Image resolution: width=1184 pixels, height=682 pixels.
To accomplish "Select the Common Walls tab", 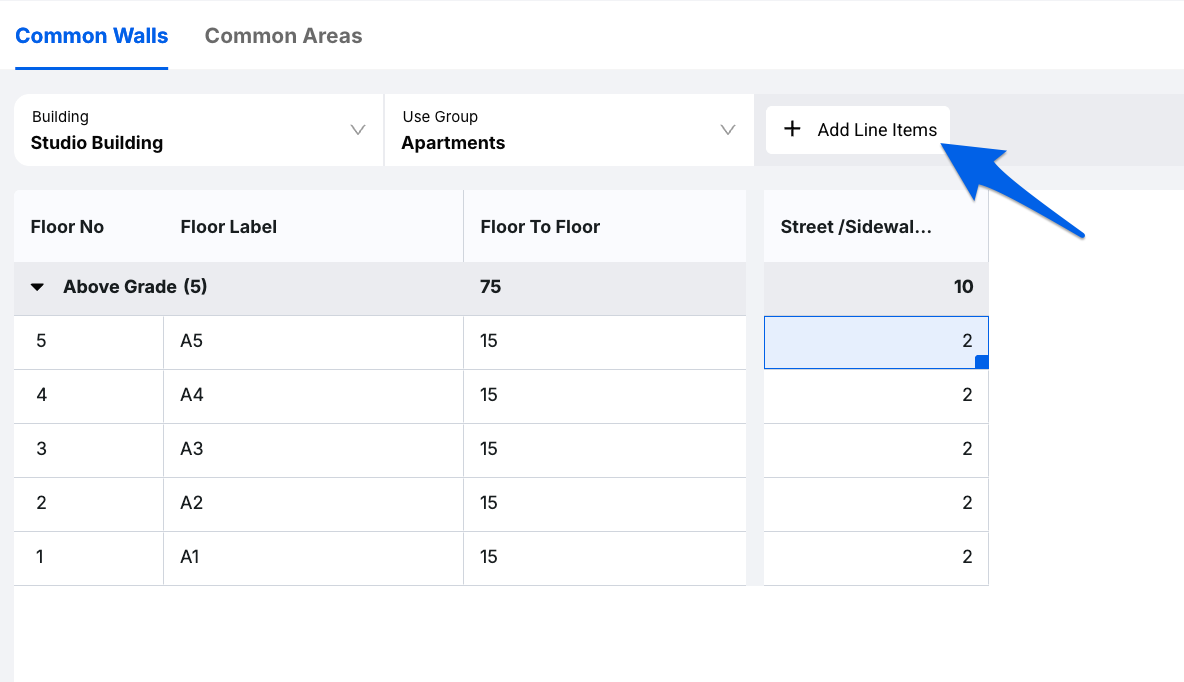I will tap(92, 36).
